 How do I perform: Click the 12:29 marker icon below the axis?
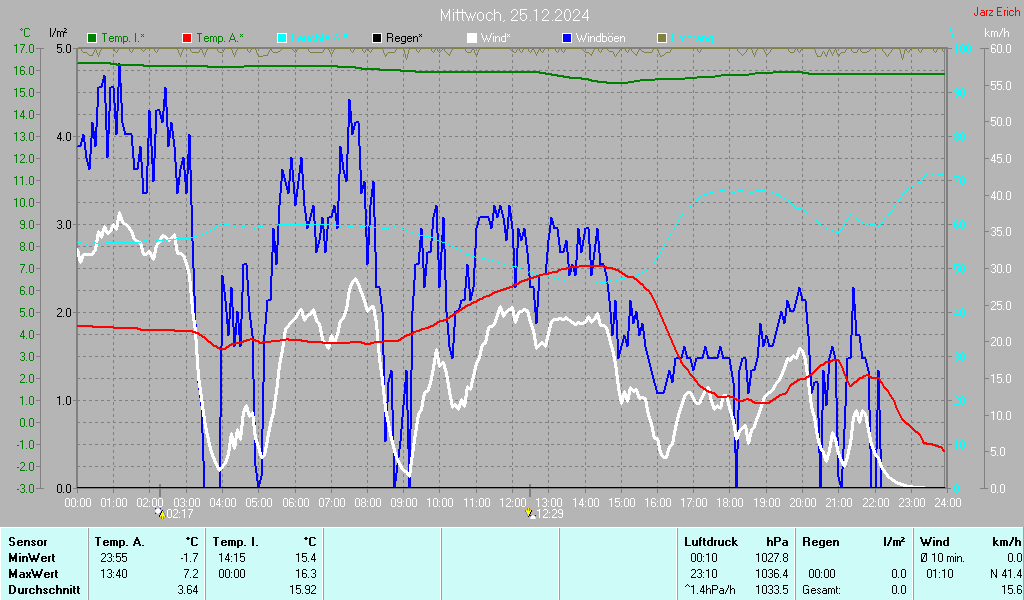point(530,514)
